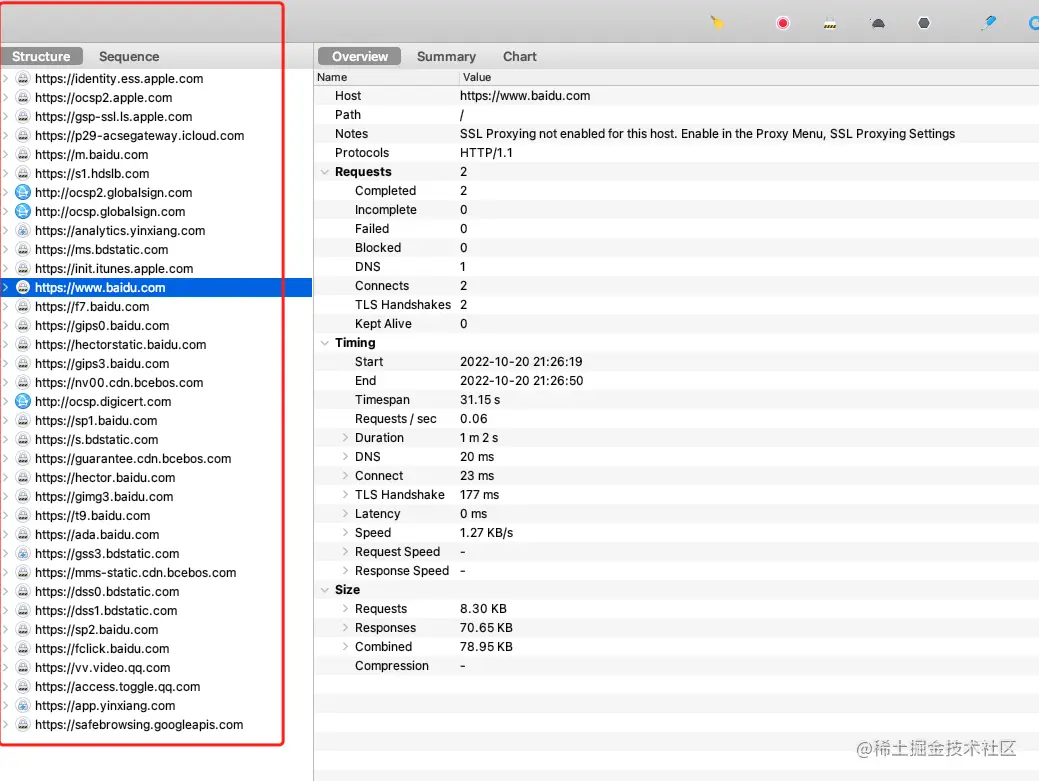The image size is (1039, 781).
Task: Expand the Combined size row chevron
Action: click(345, 647)
